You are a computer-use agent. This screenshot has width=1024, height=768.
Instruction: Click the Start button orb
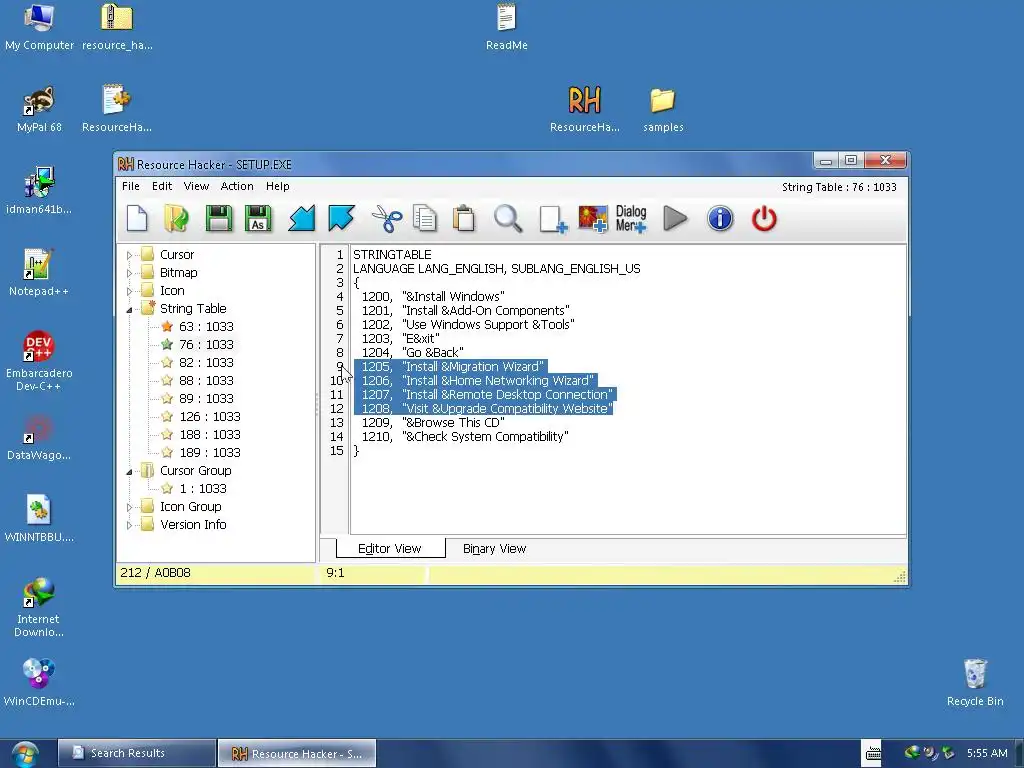tap(24, 754)
